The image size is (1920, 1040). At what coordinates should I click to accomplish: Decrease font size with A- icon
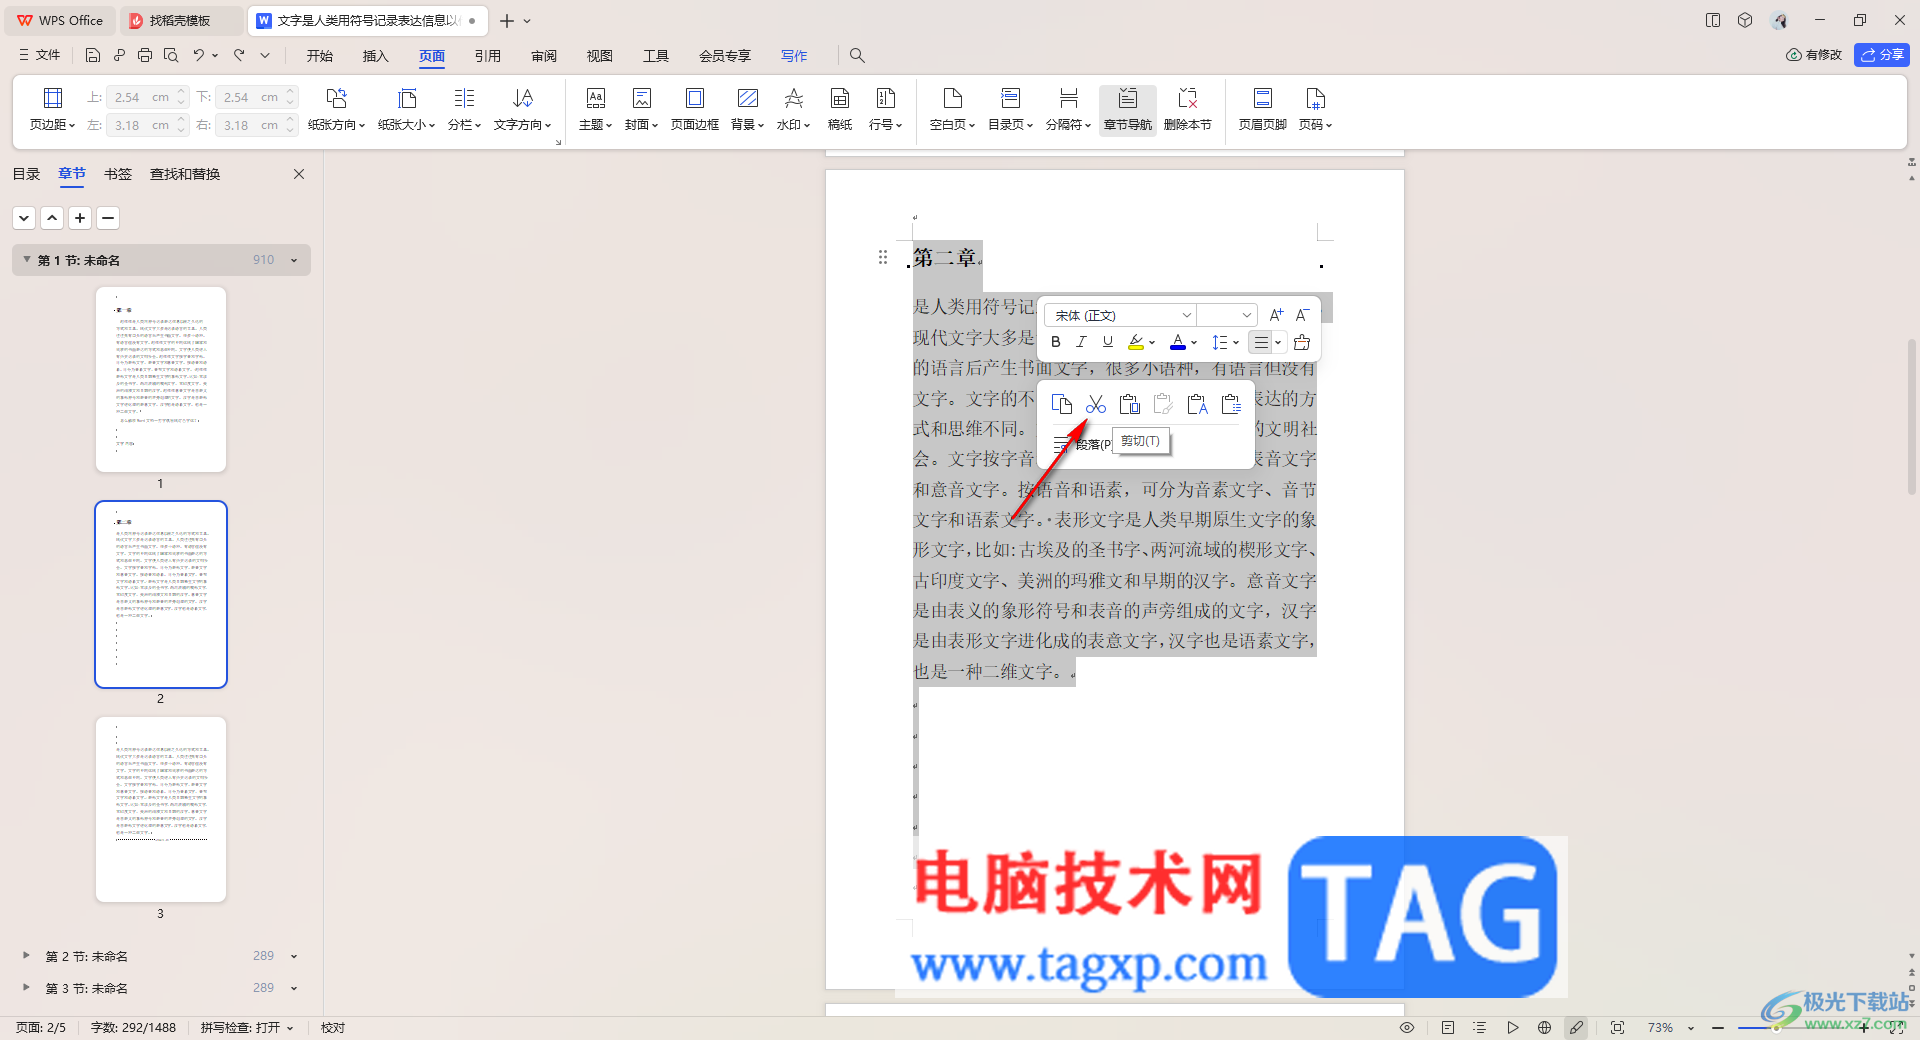1302,315
